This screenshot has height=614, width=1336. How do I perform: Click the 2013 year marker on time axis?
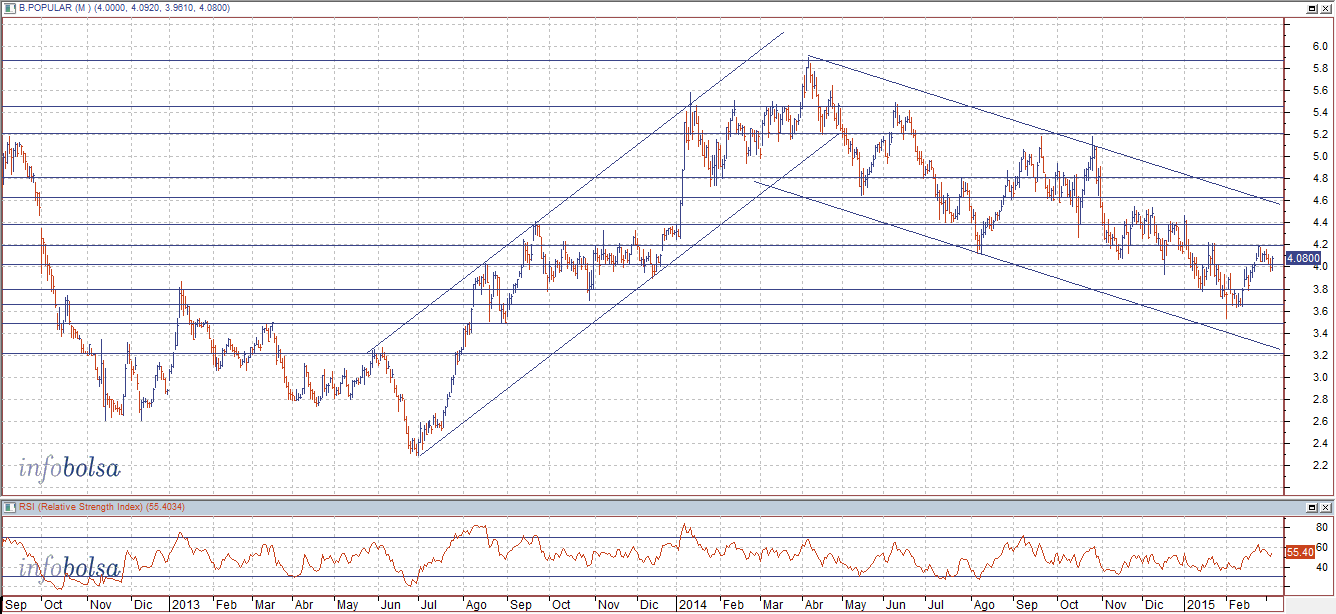185,605
